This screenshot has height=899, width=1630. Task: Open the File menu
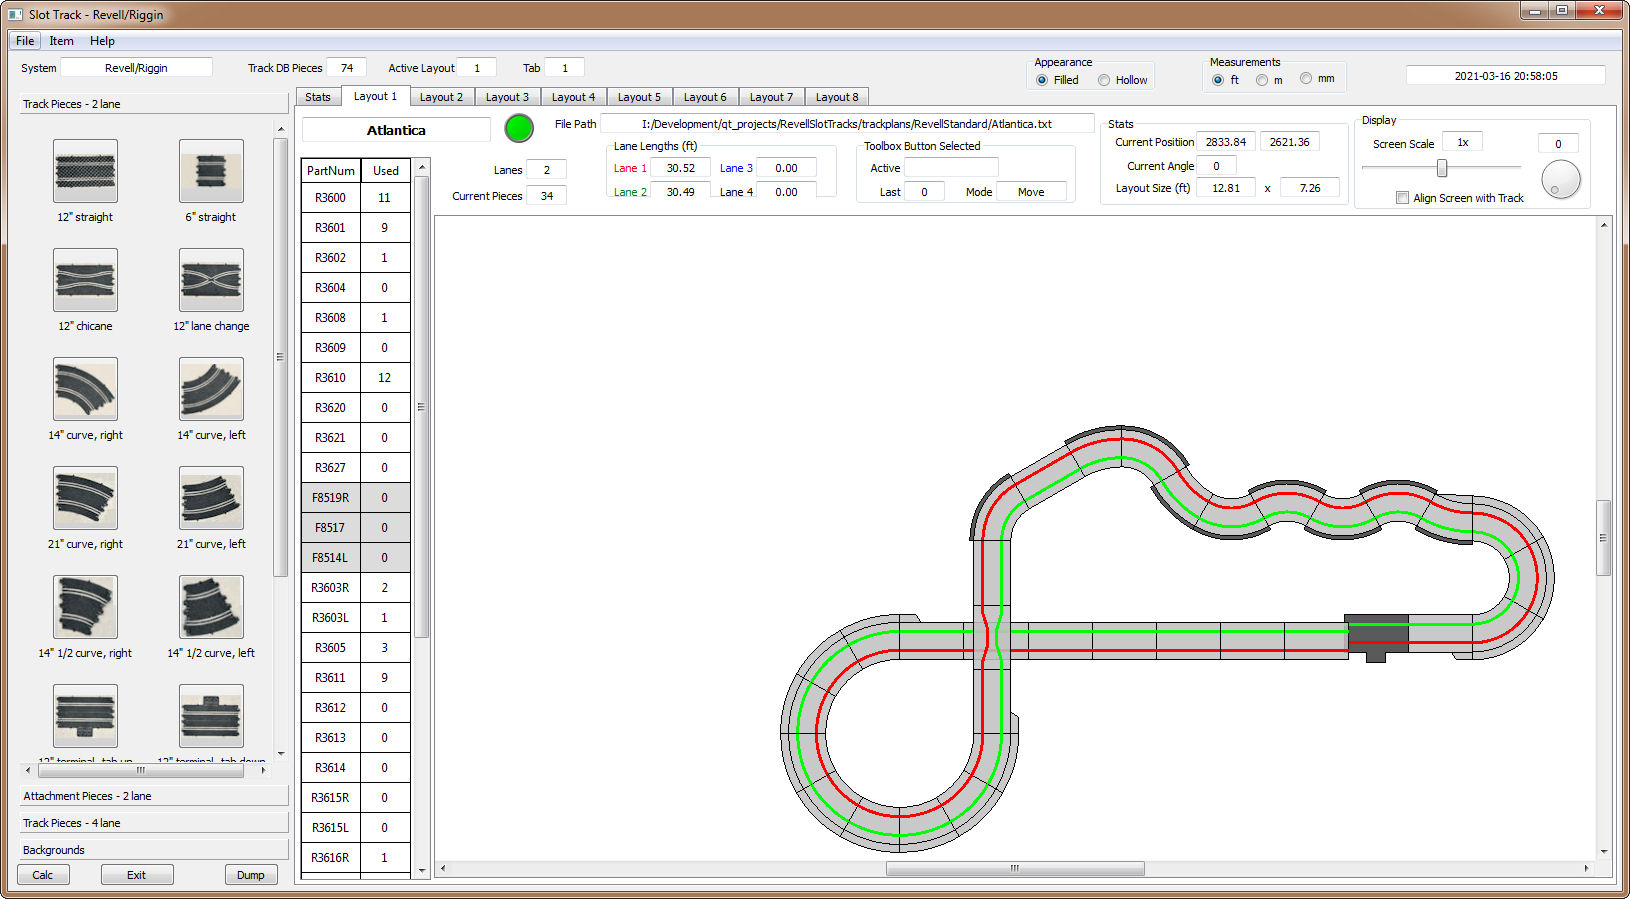(25, 41)
